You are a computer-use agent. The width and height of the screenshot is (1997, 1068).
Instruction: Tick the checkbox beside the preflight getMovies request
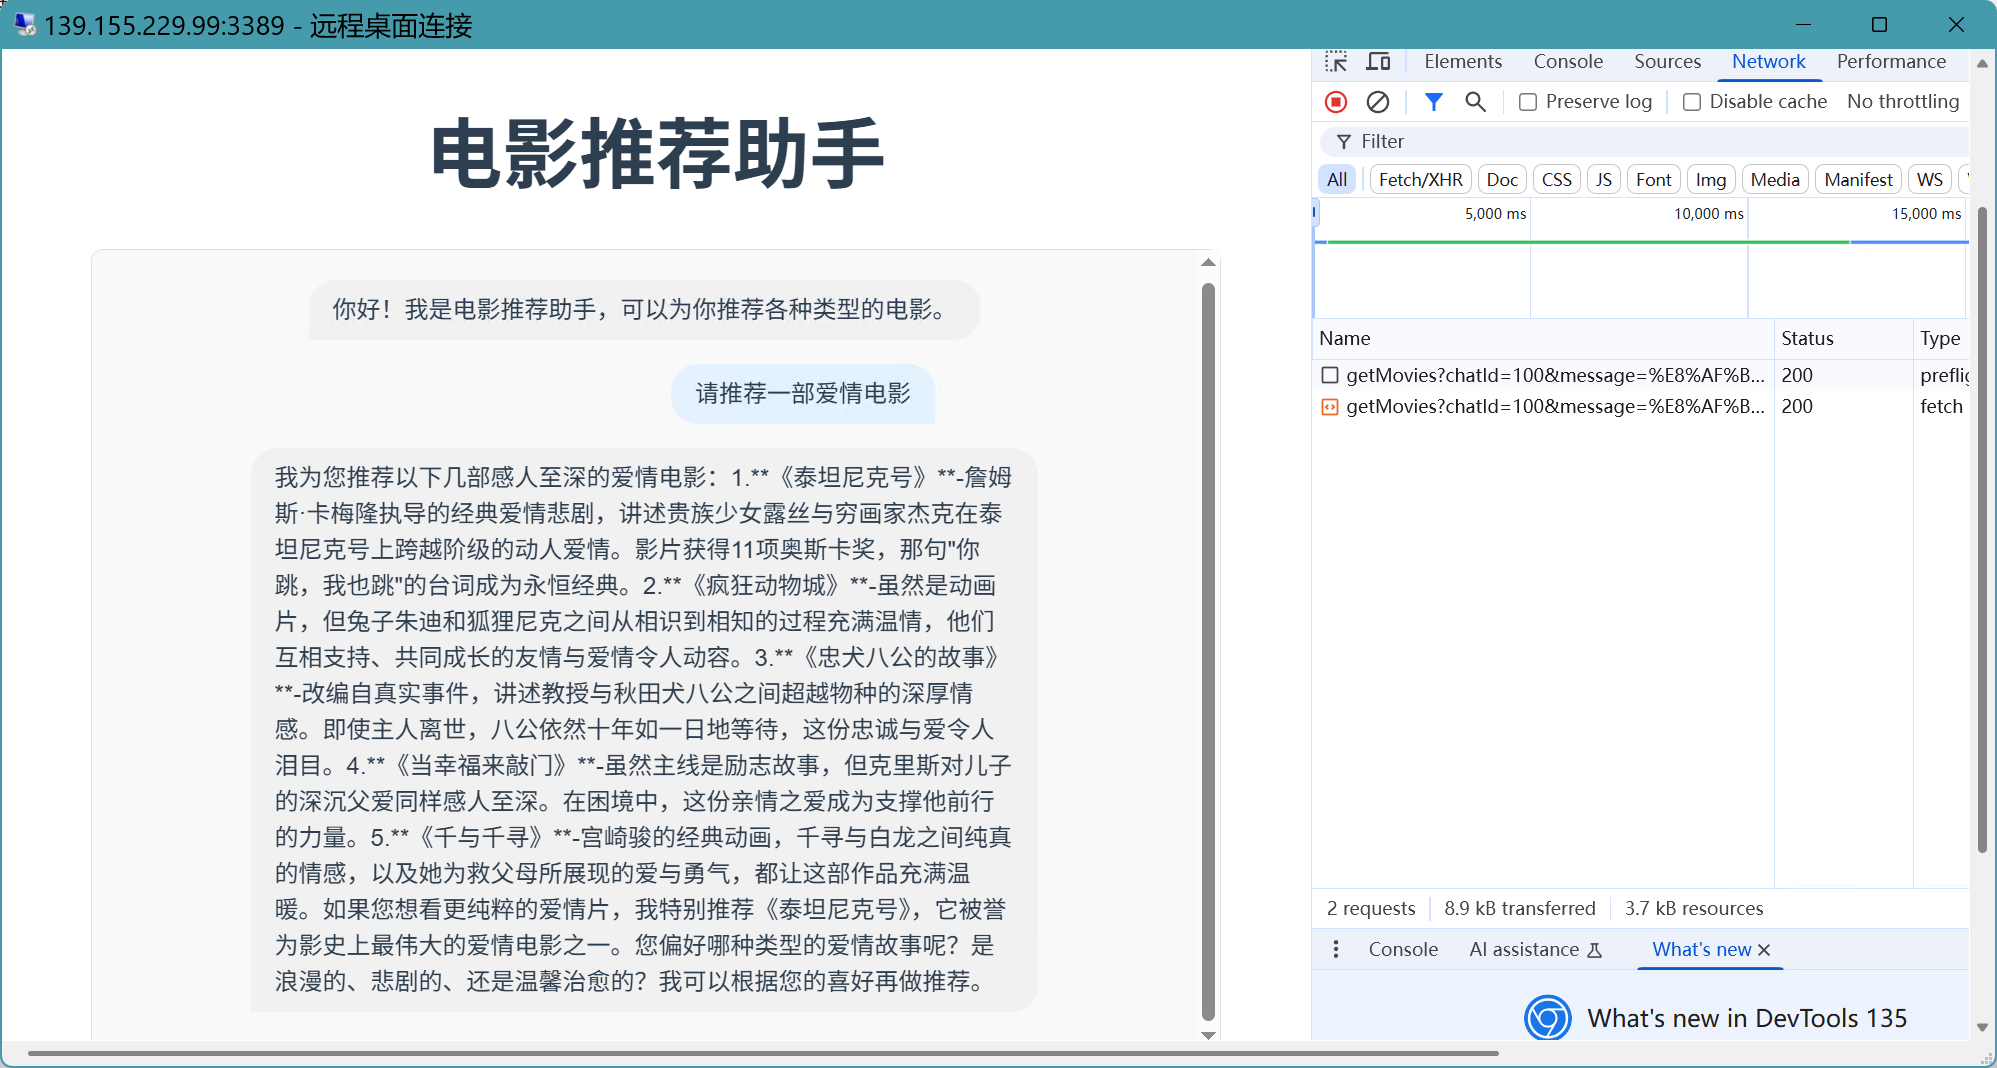coord(1330,375)
